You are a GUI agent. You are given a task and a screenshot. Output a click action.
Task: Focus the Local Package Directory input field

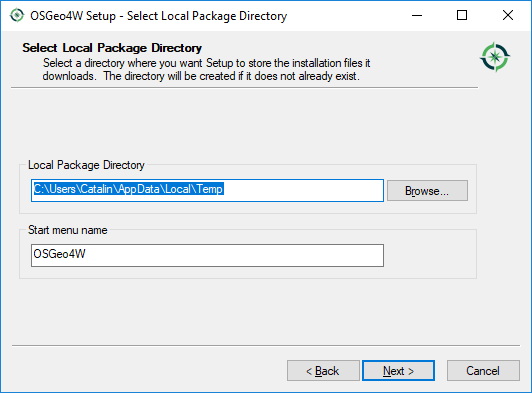coord(207,190)
